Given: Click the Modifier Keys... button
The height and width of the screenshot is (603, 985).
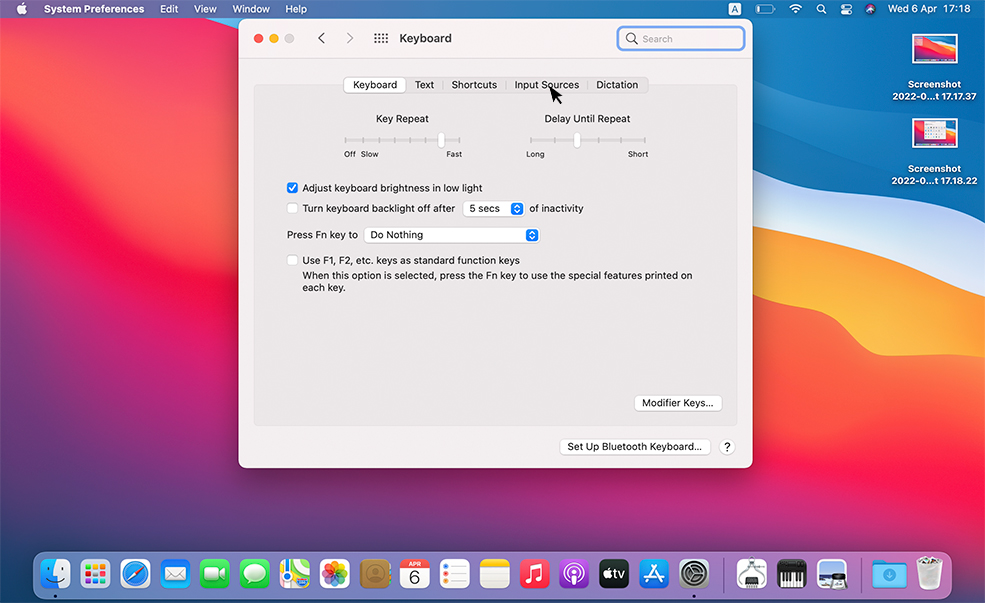Looking at the screenshot, I should click(x=678, y=403).
